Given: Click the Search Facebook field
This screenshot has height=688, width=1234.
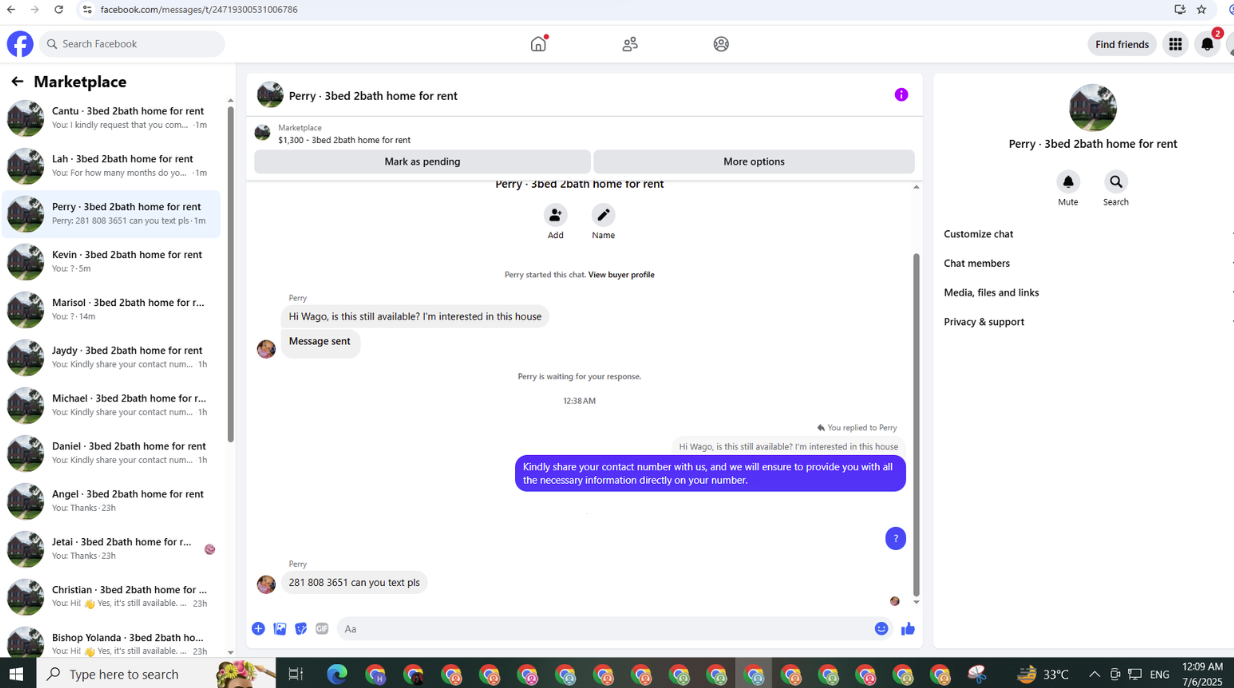Looking at the screenshot, I should tap(132, 44).
